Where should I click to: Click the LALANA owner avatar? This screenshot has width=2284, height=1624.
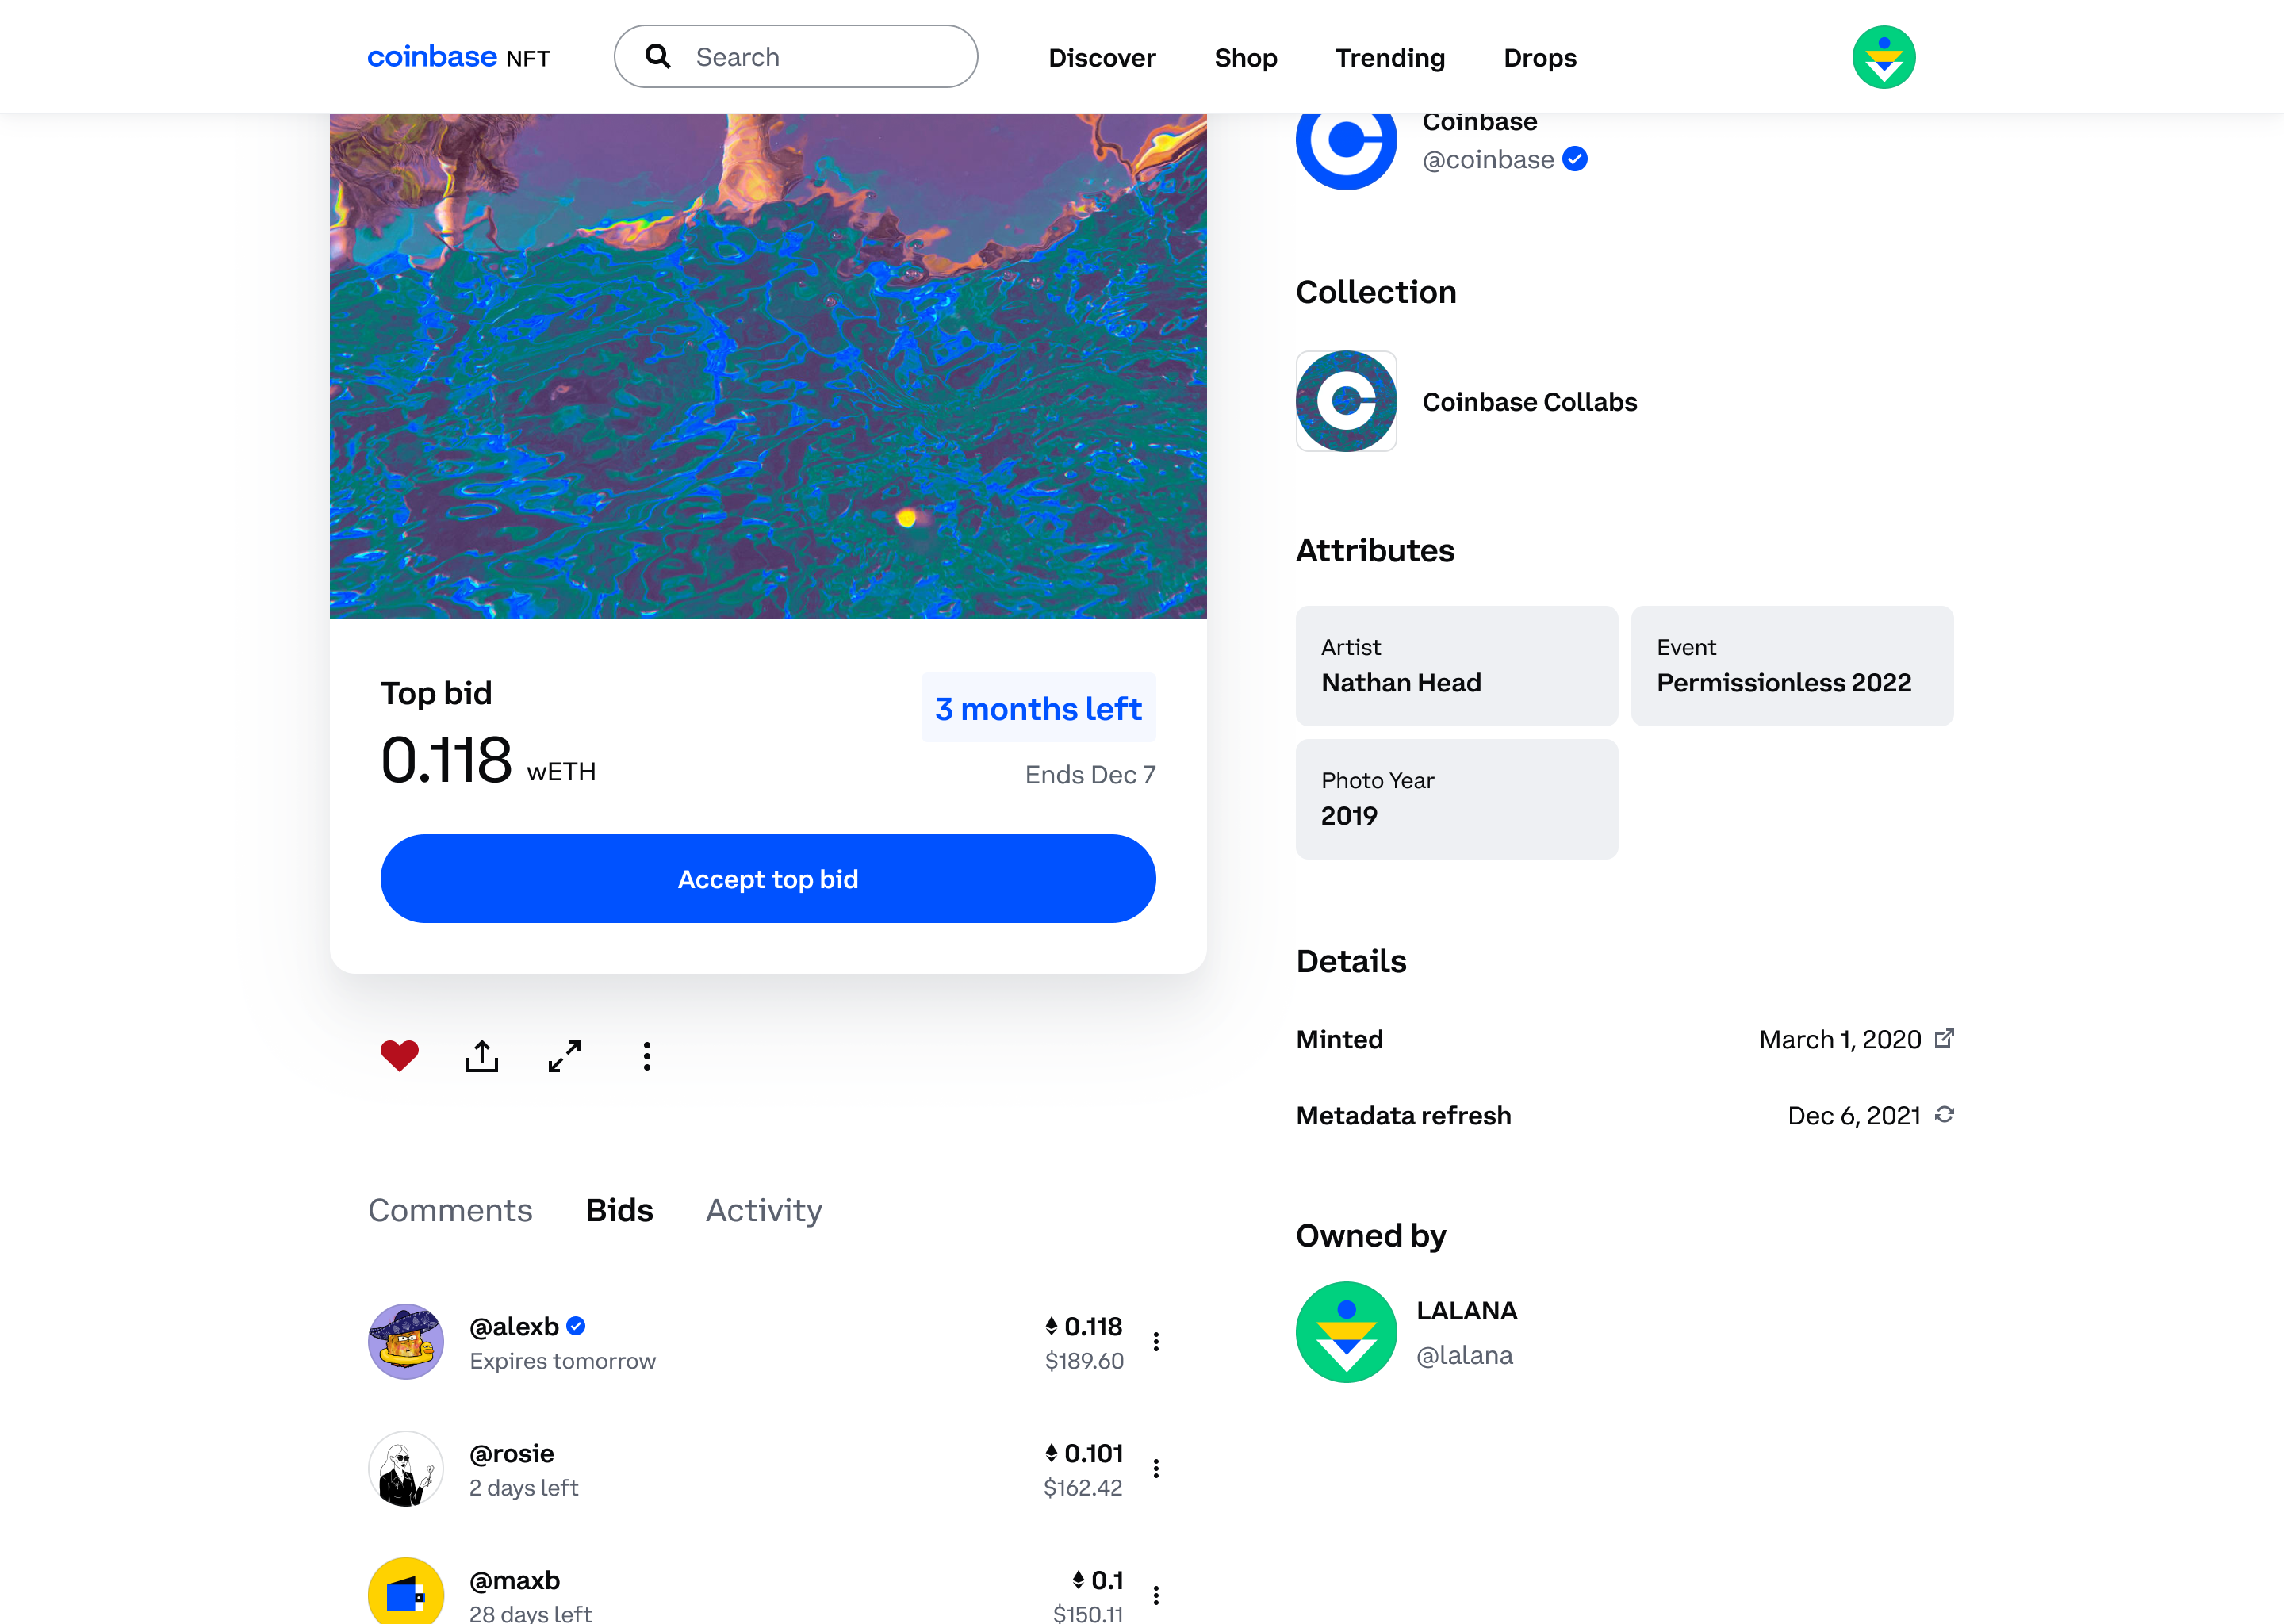(x=1346, y=1332)
